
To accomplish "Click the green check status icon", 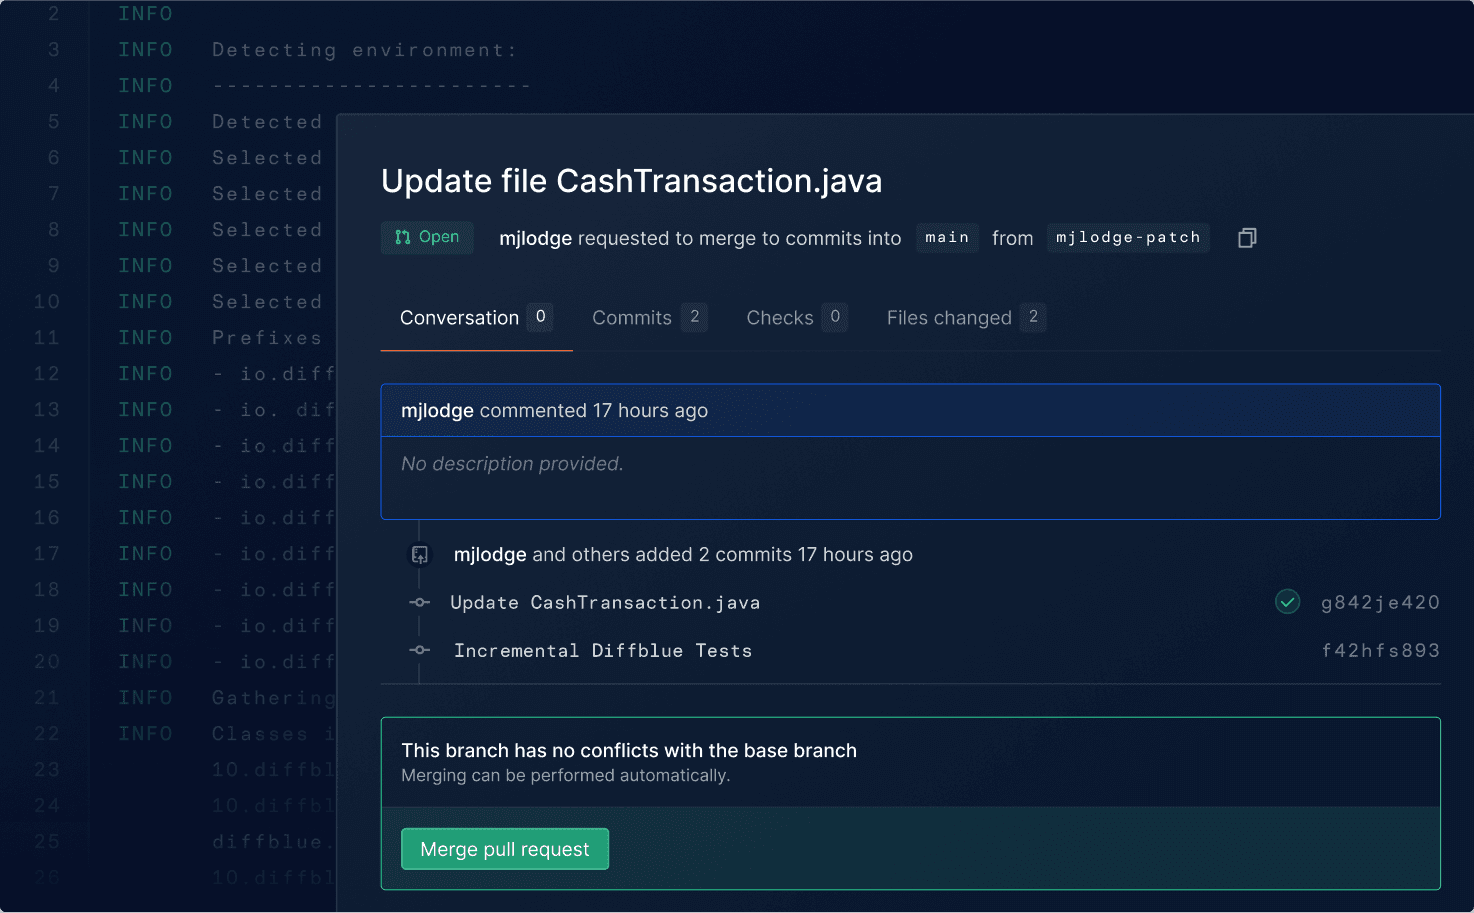I will [1287, 602].
